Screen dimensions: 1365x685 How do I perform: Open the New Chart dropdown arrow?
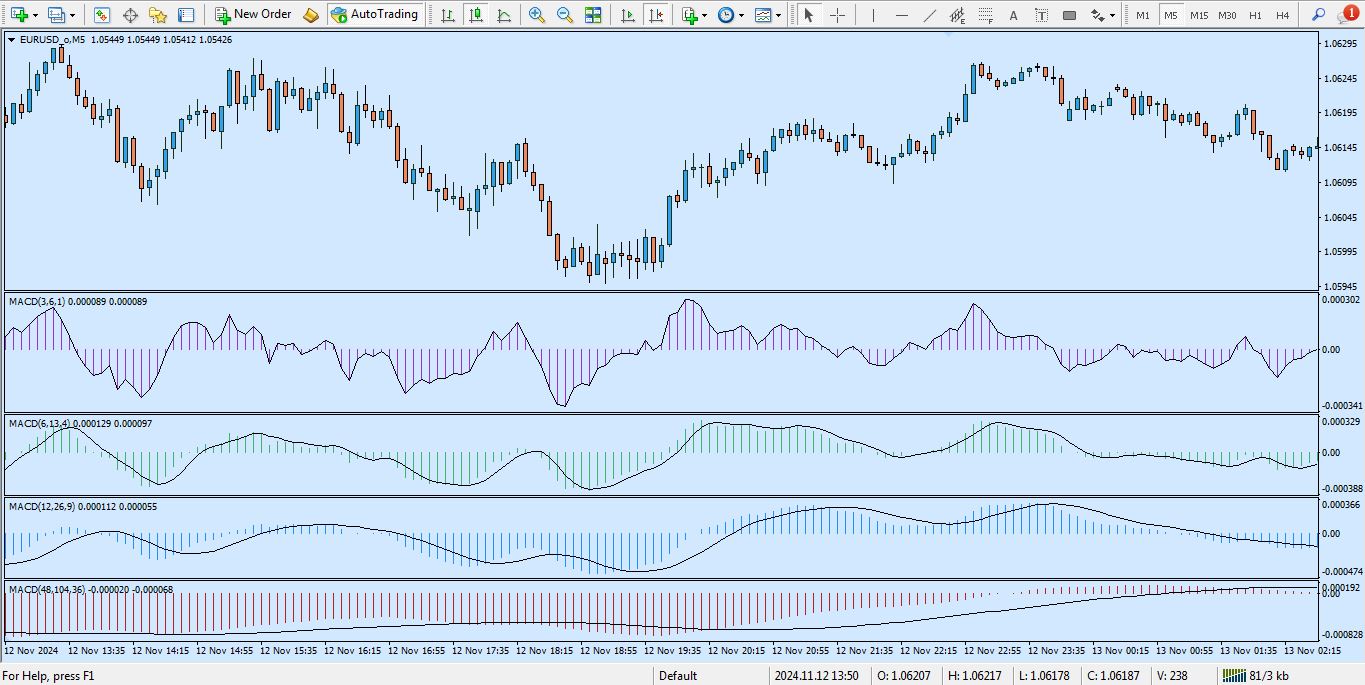(36, 15)
